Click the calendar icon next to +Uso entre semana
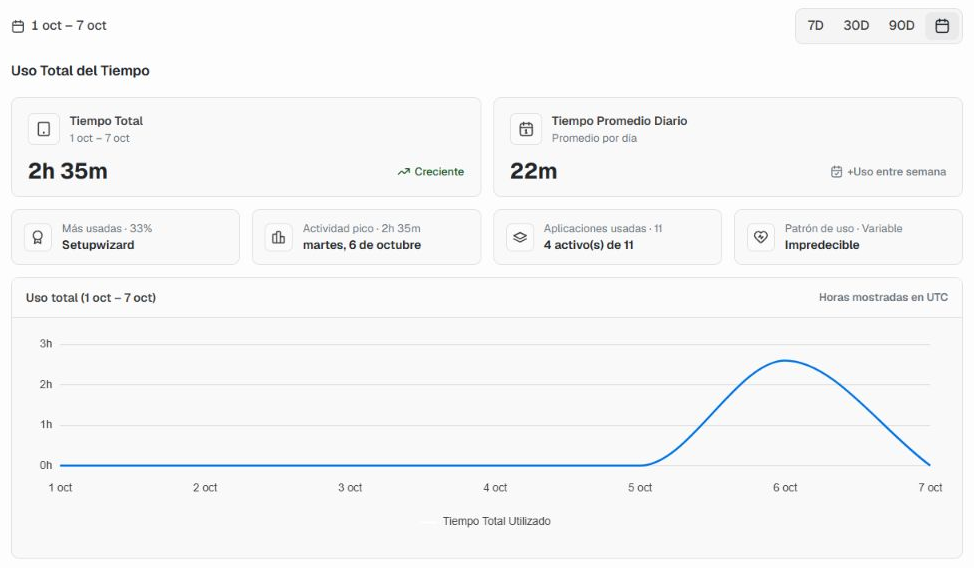 tap(836, 172)
